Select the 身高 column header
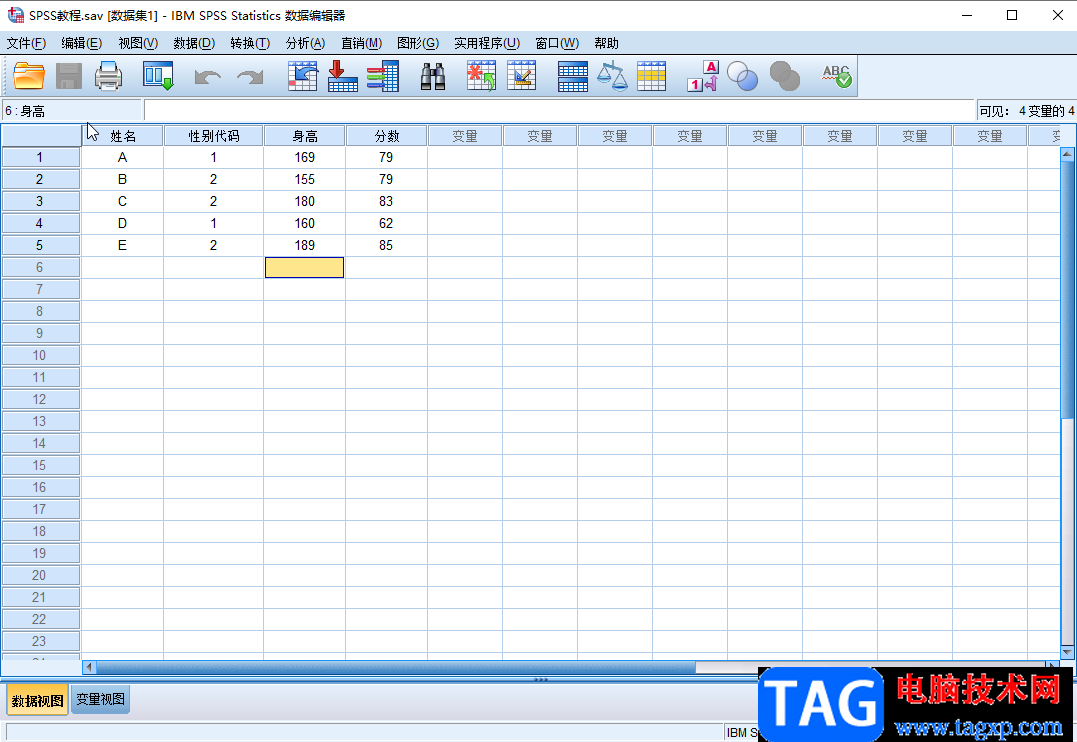Screen dimensions: 1077x742 point(305,136)
